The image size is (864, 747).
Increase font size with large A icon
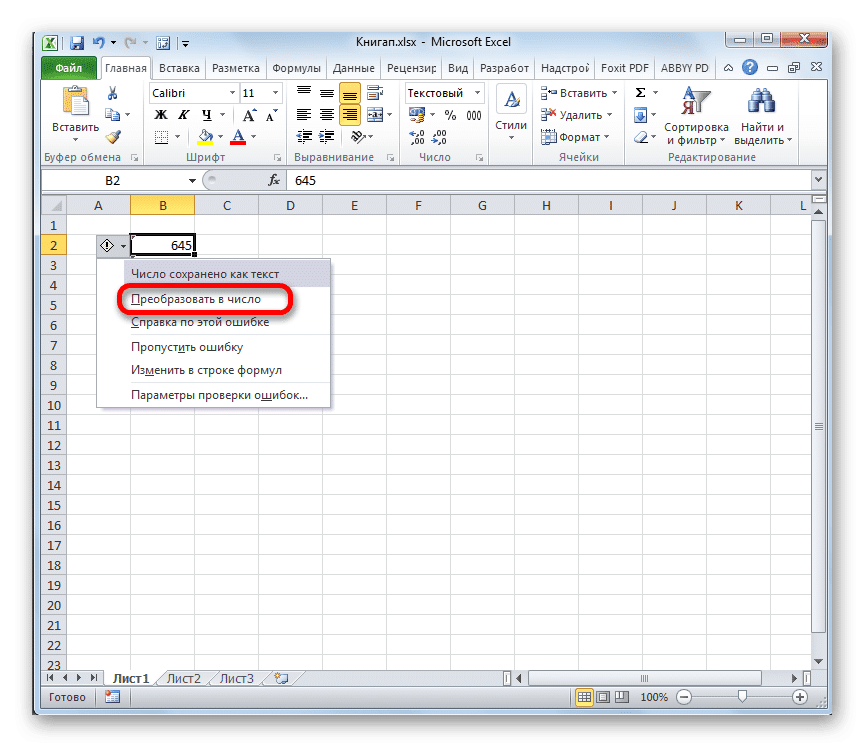(249, 115)
